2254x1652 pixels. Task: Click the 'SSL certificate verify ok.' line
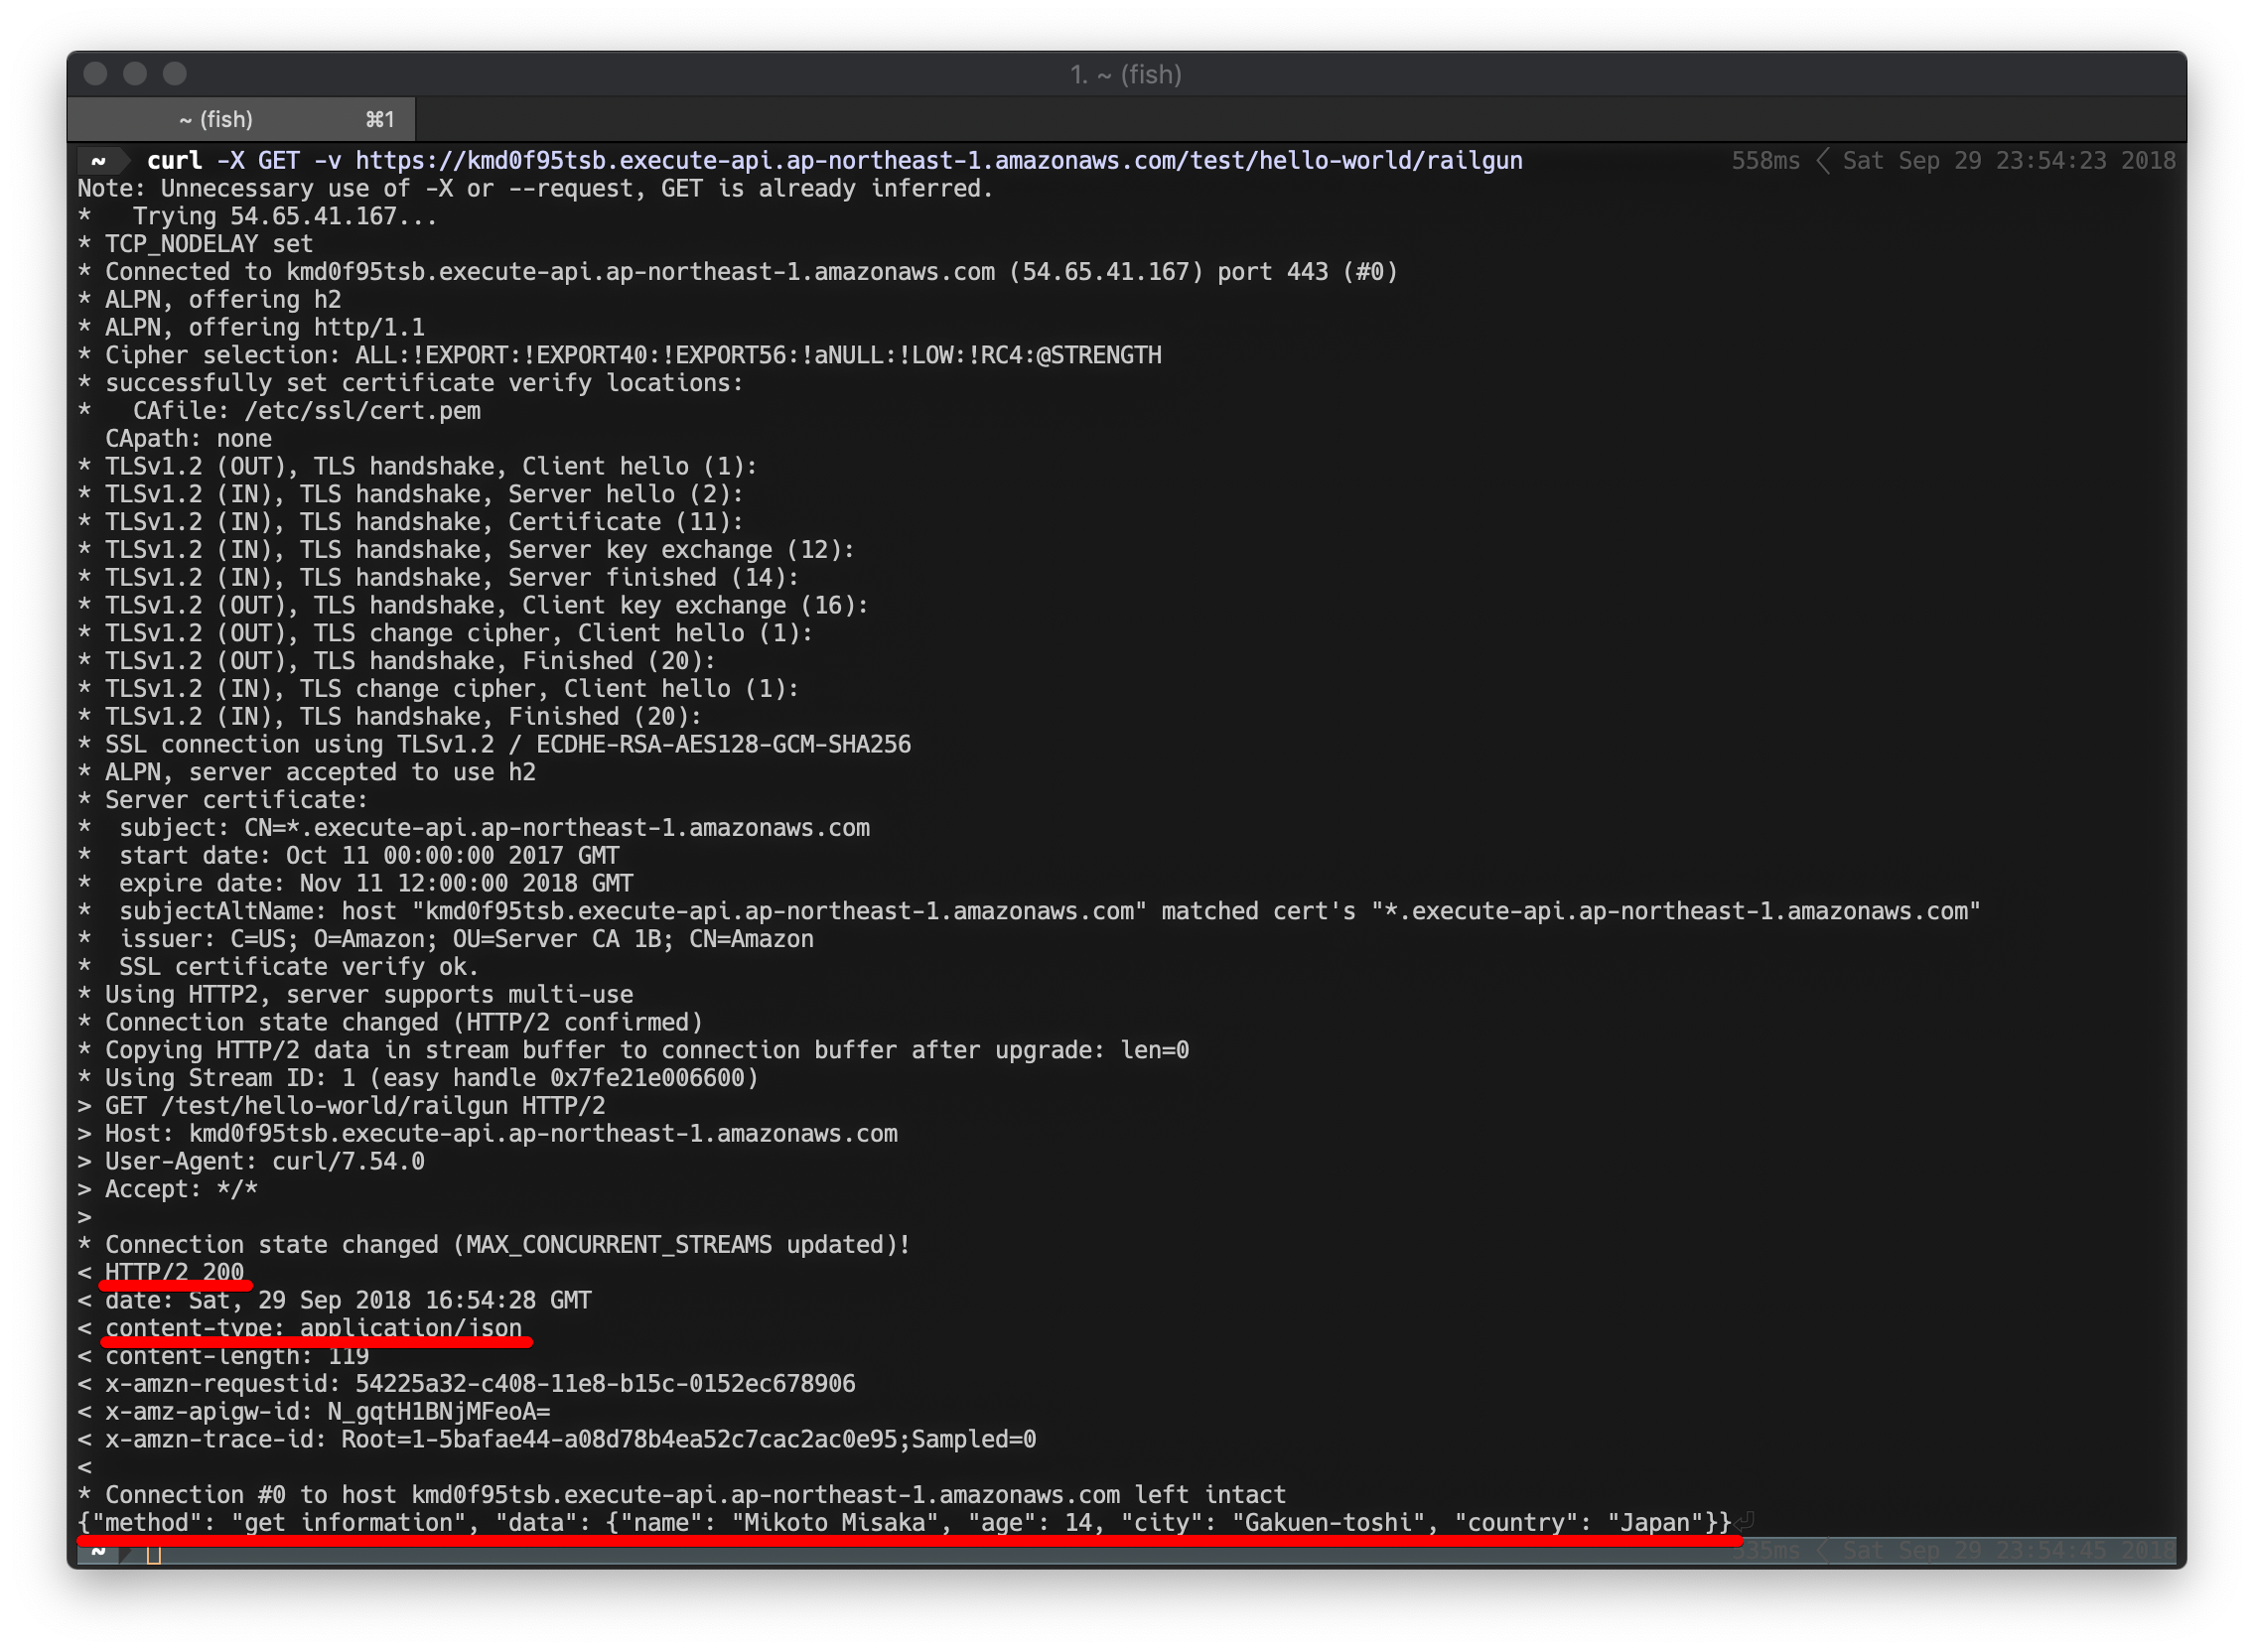[x=279, y=968]
